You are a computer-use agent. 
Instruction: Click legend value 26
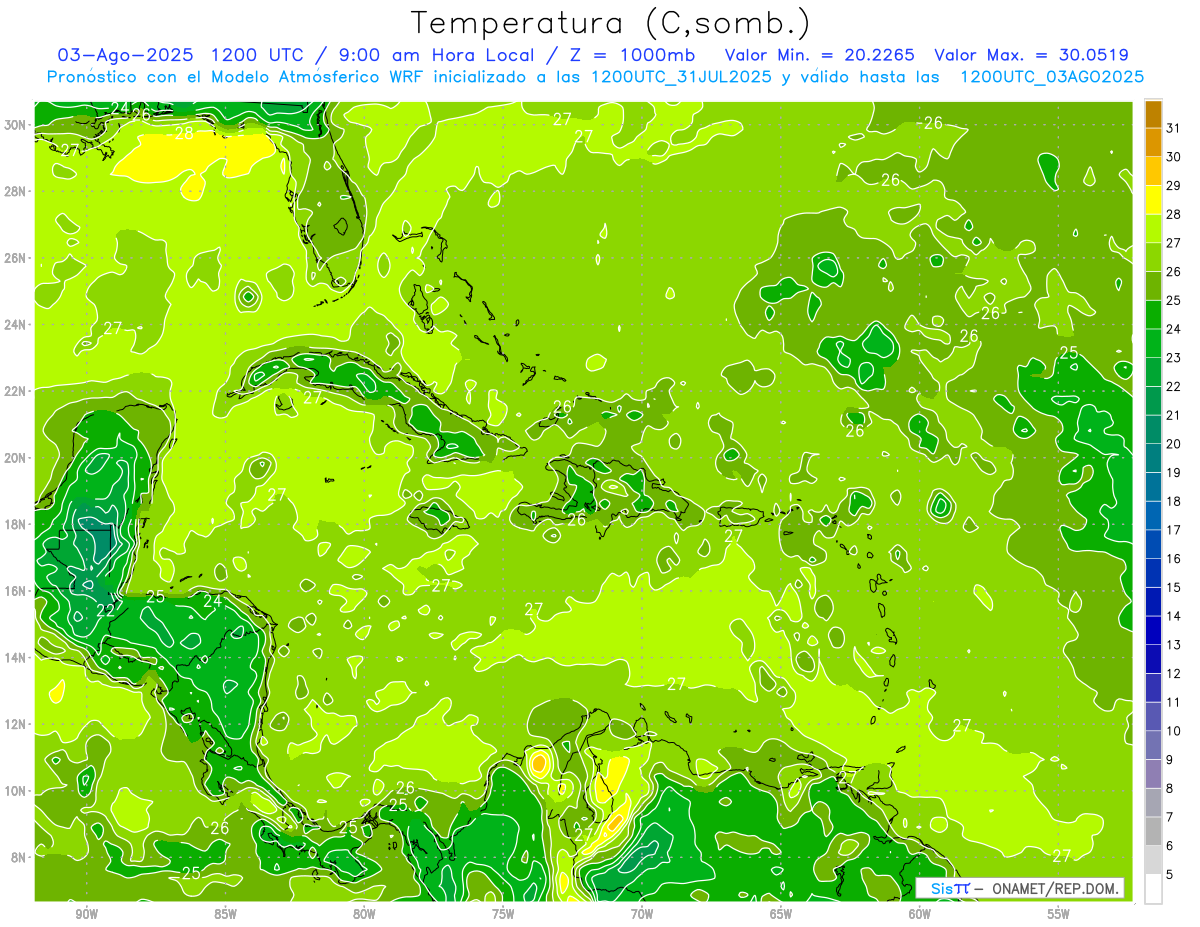[x=1174, y=272]
